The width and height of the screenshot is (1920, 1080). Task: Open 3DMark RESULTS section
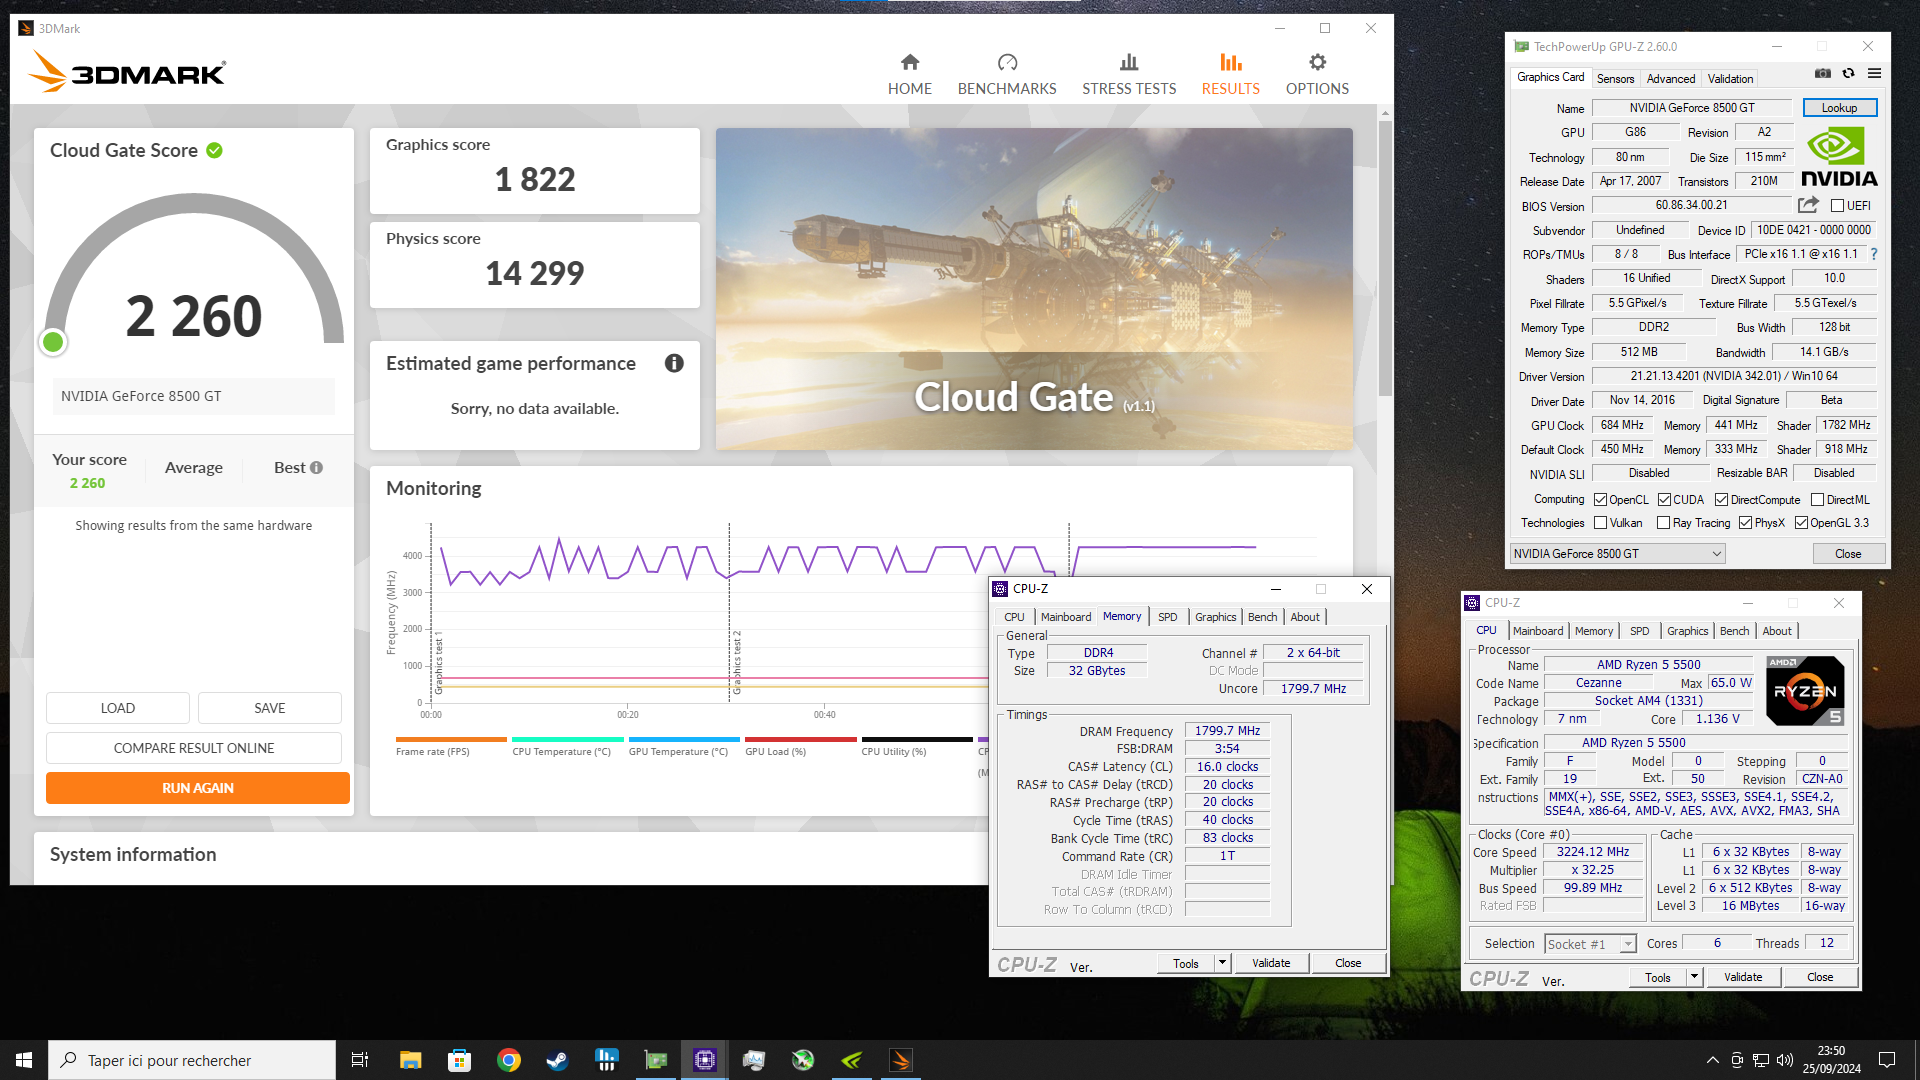[1230, 75]
